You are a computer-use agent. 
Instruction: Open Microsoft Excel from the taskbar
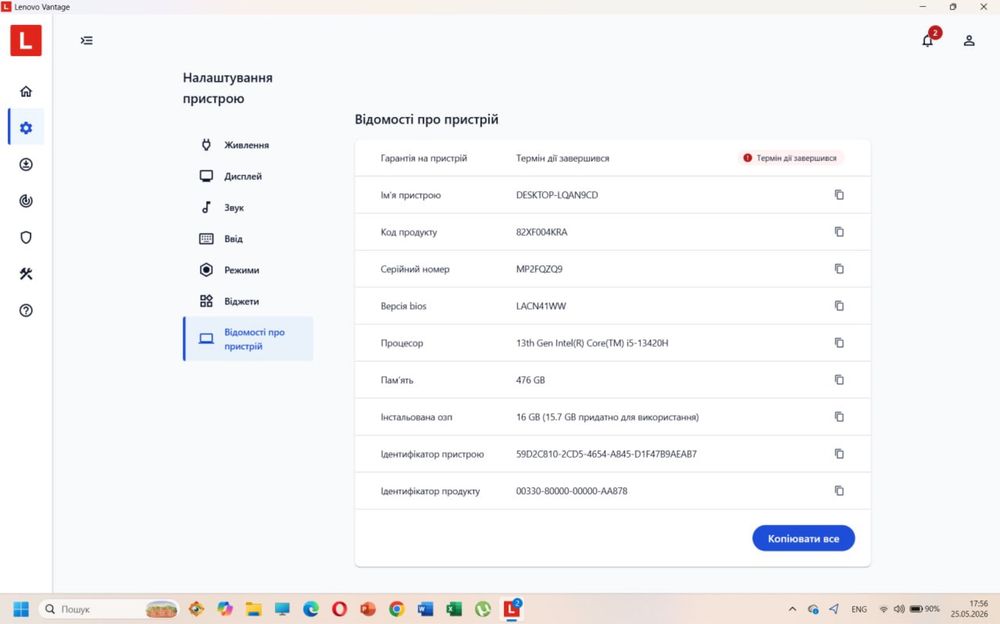[454, 609]
